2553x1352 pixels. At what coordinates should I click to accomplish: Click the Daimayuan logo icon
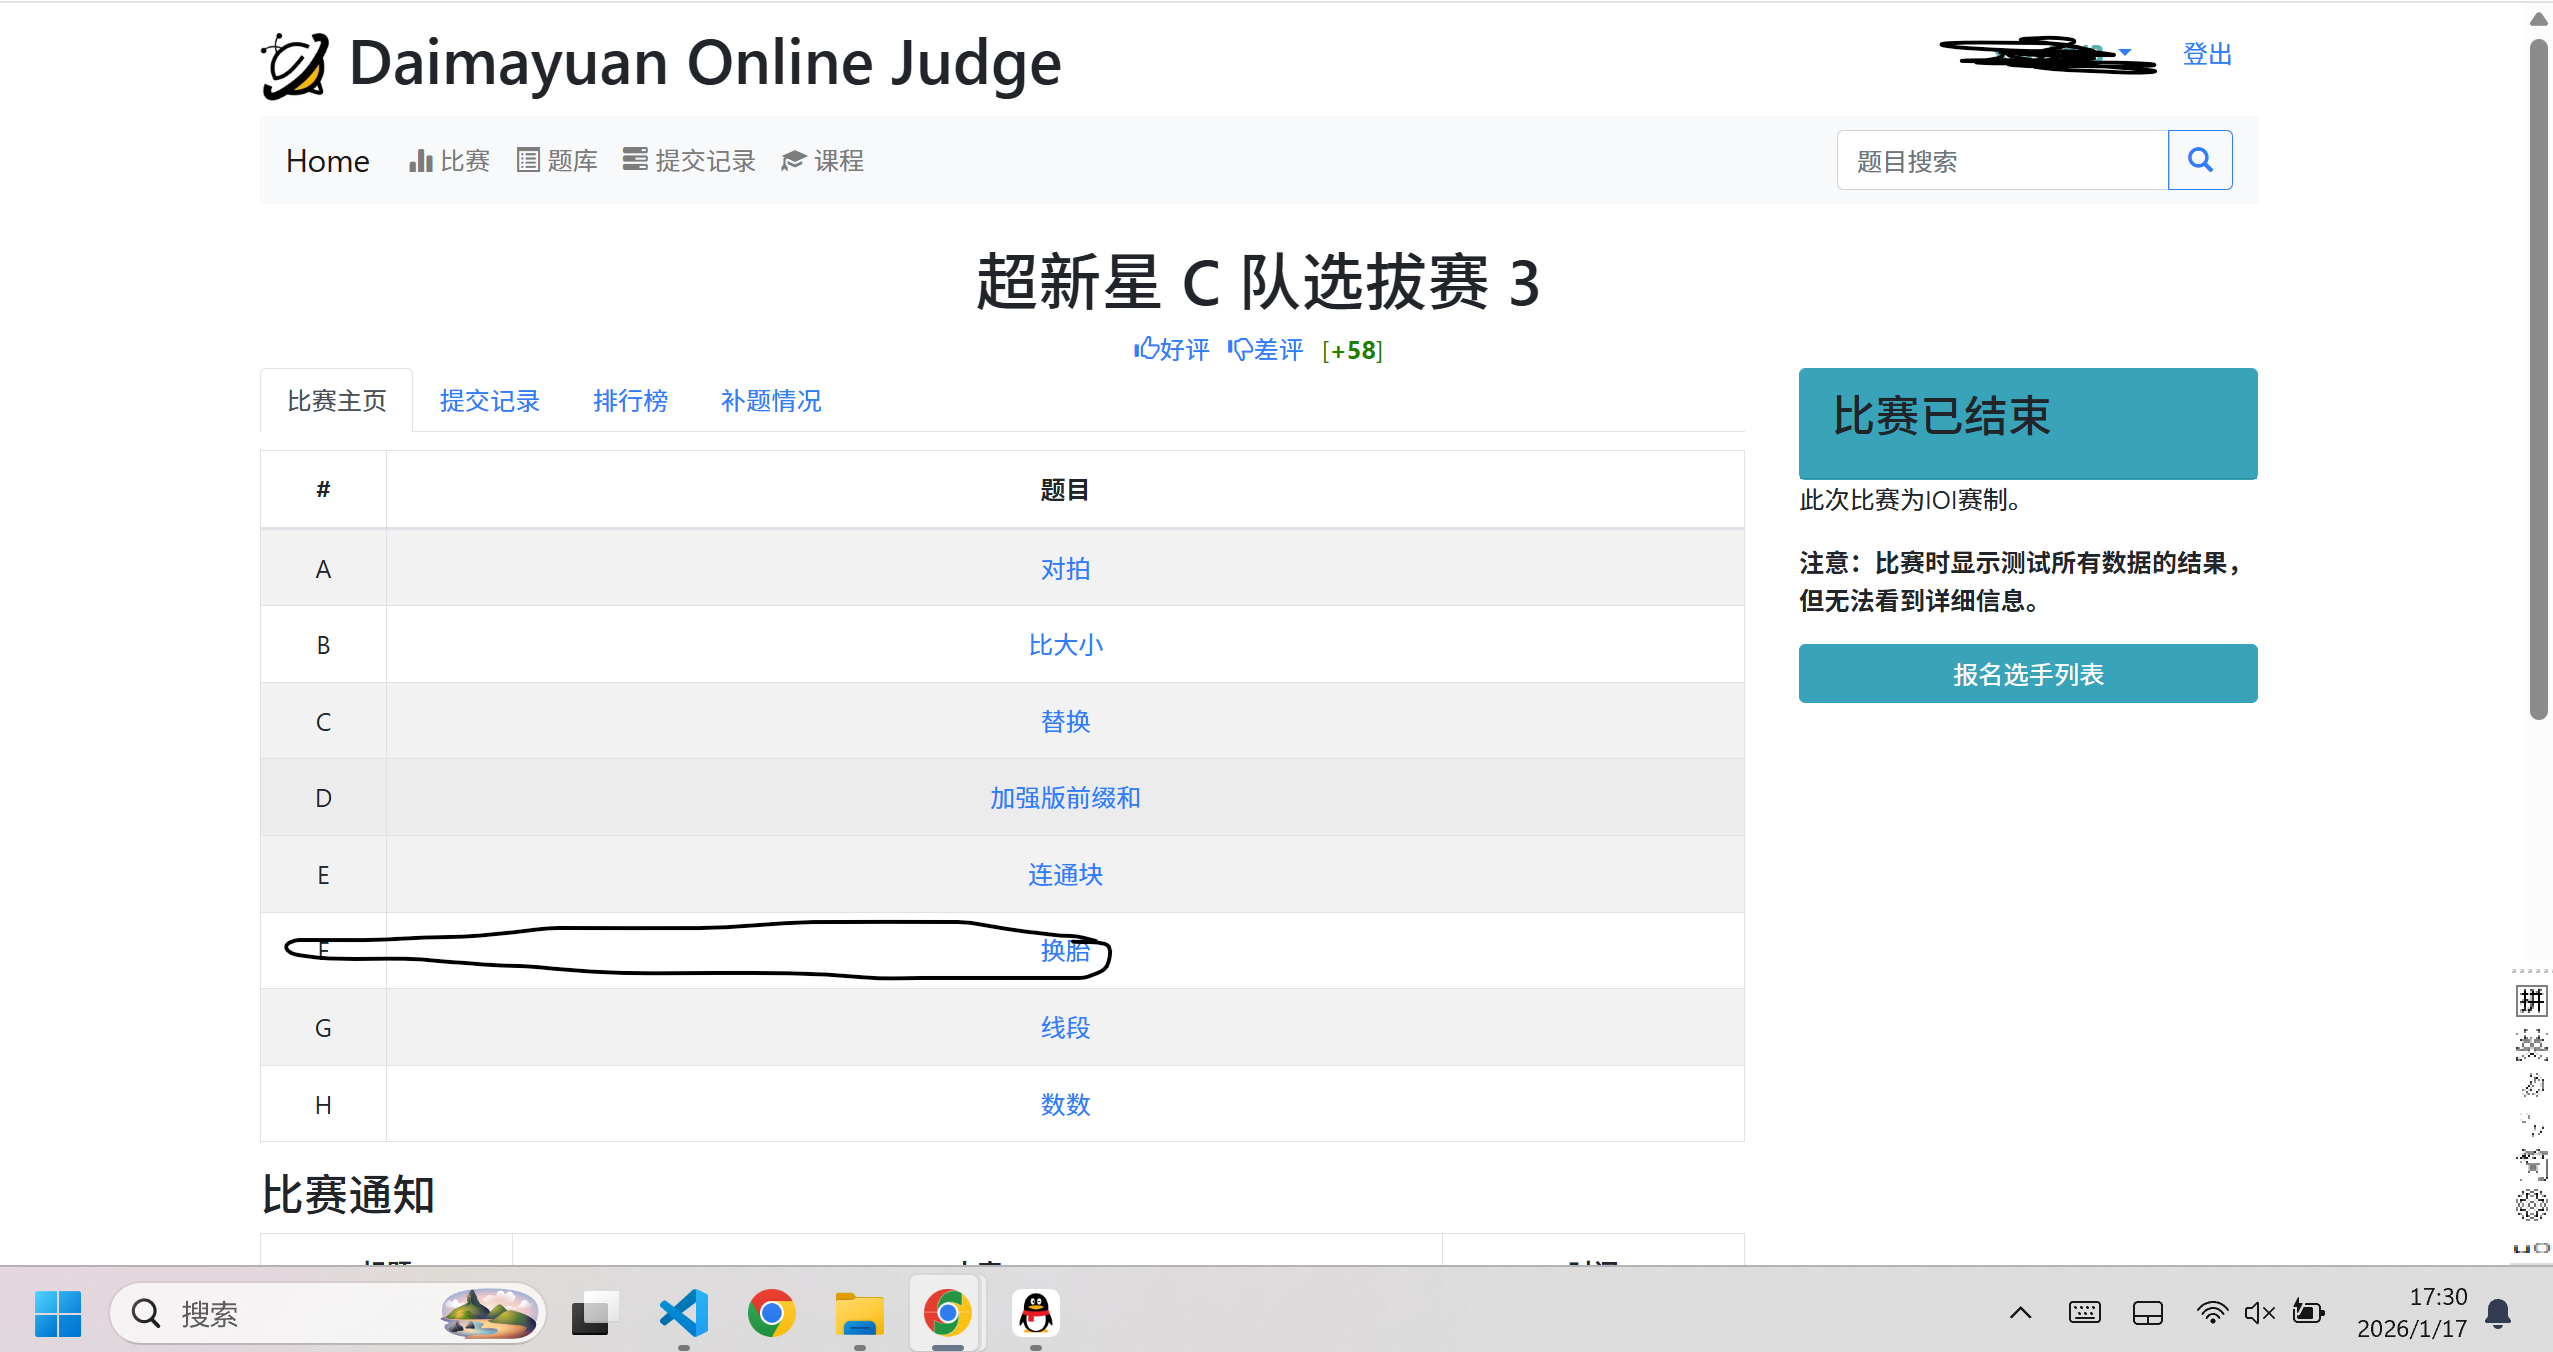[295, 65]
